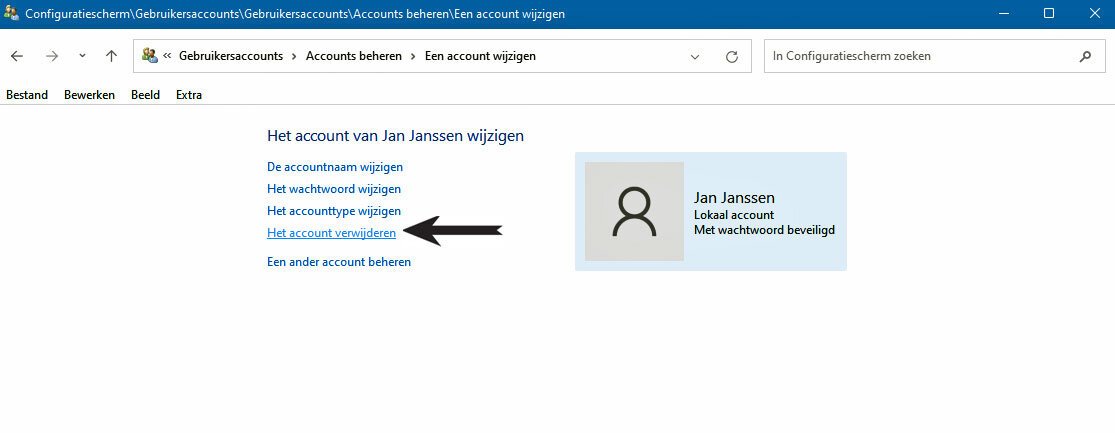Image resolution: width=1115 pixels, height=433 pixels.
Task: Click Een ander account beheren link
Action: [339, 262]
